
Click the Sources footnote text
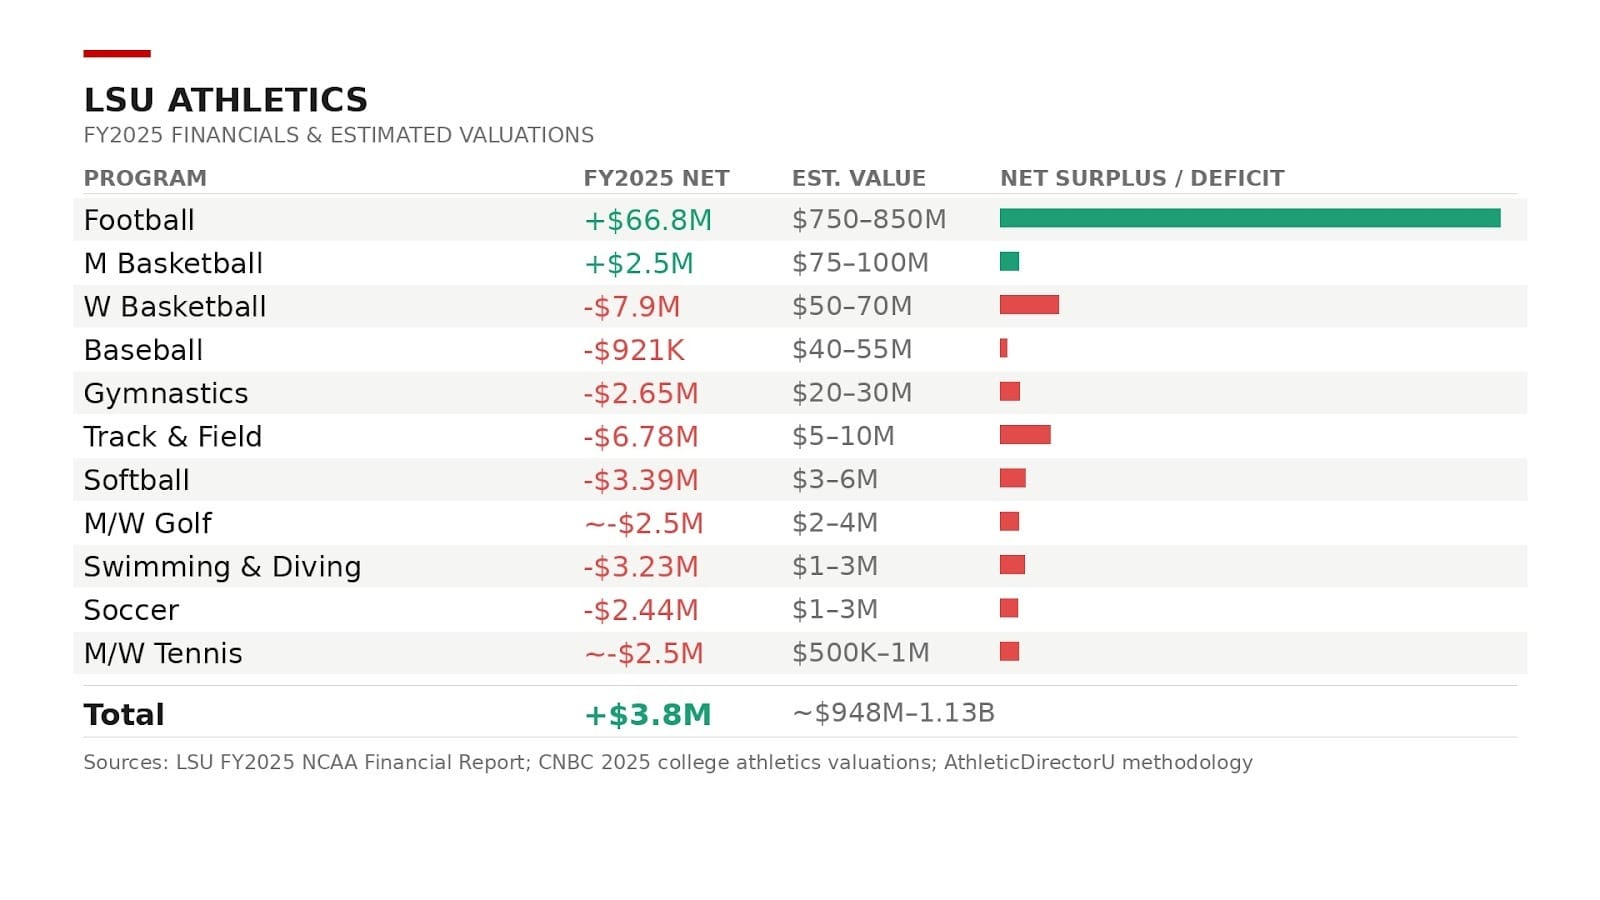(667, 762)
